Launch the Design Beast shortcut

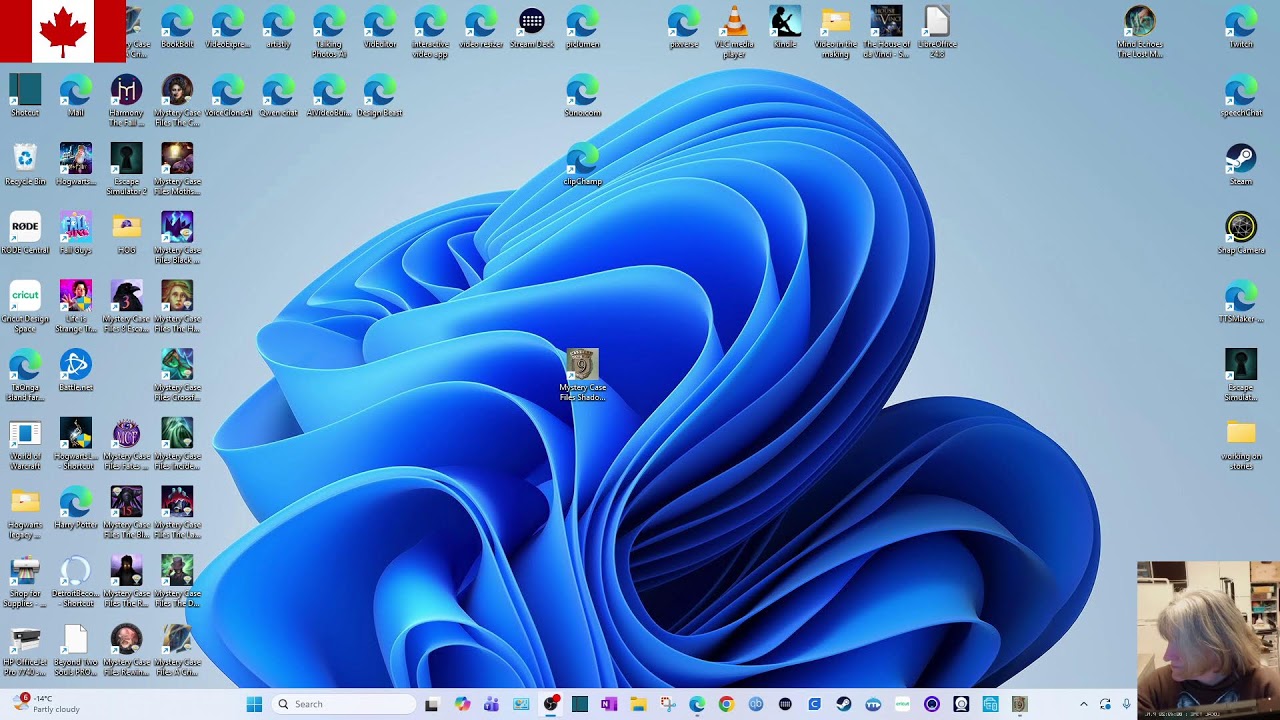click(x=380, y=96)
